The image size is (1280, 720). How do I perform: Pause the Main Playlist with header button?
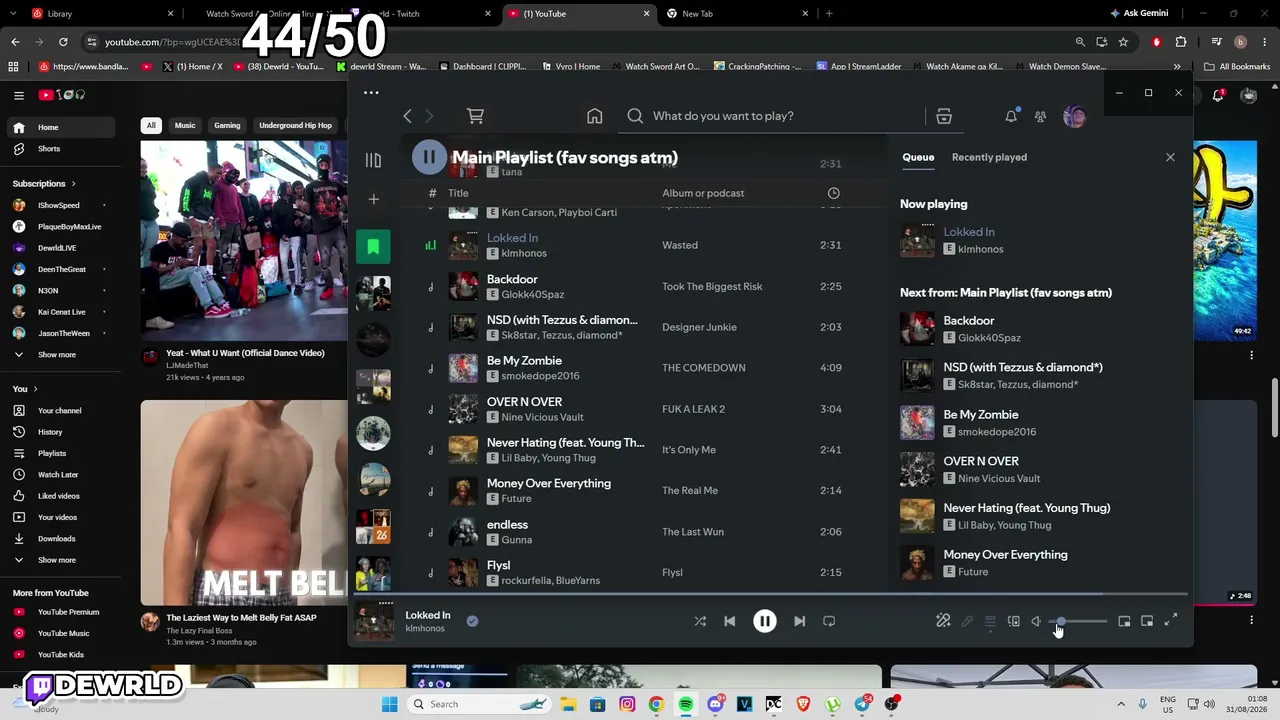point(429,157)
